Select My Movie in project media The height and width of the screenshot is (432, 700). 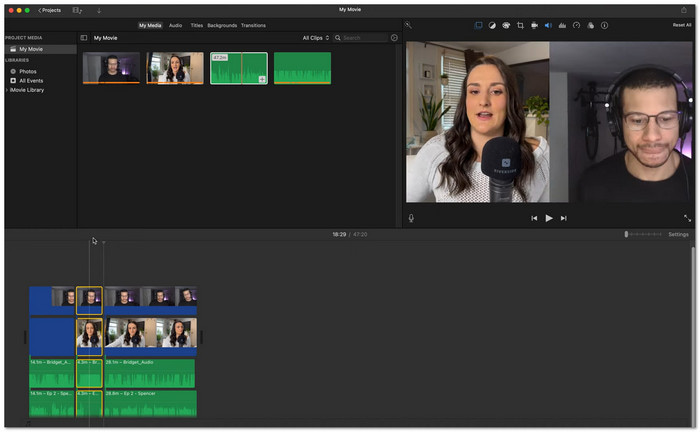click(x=40, y=49)
